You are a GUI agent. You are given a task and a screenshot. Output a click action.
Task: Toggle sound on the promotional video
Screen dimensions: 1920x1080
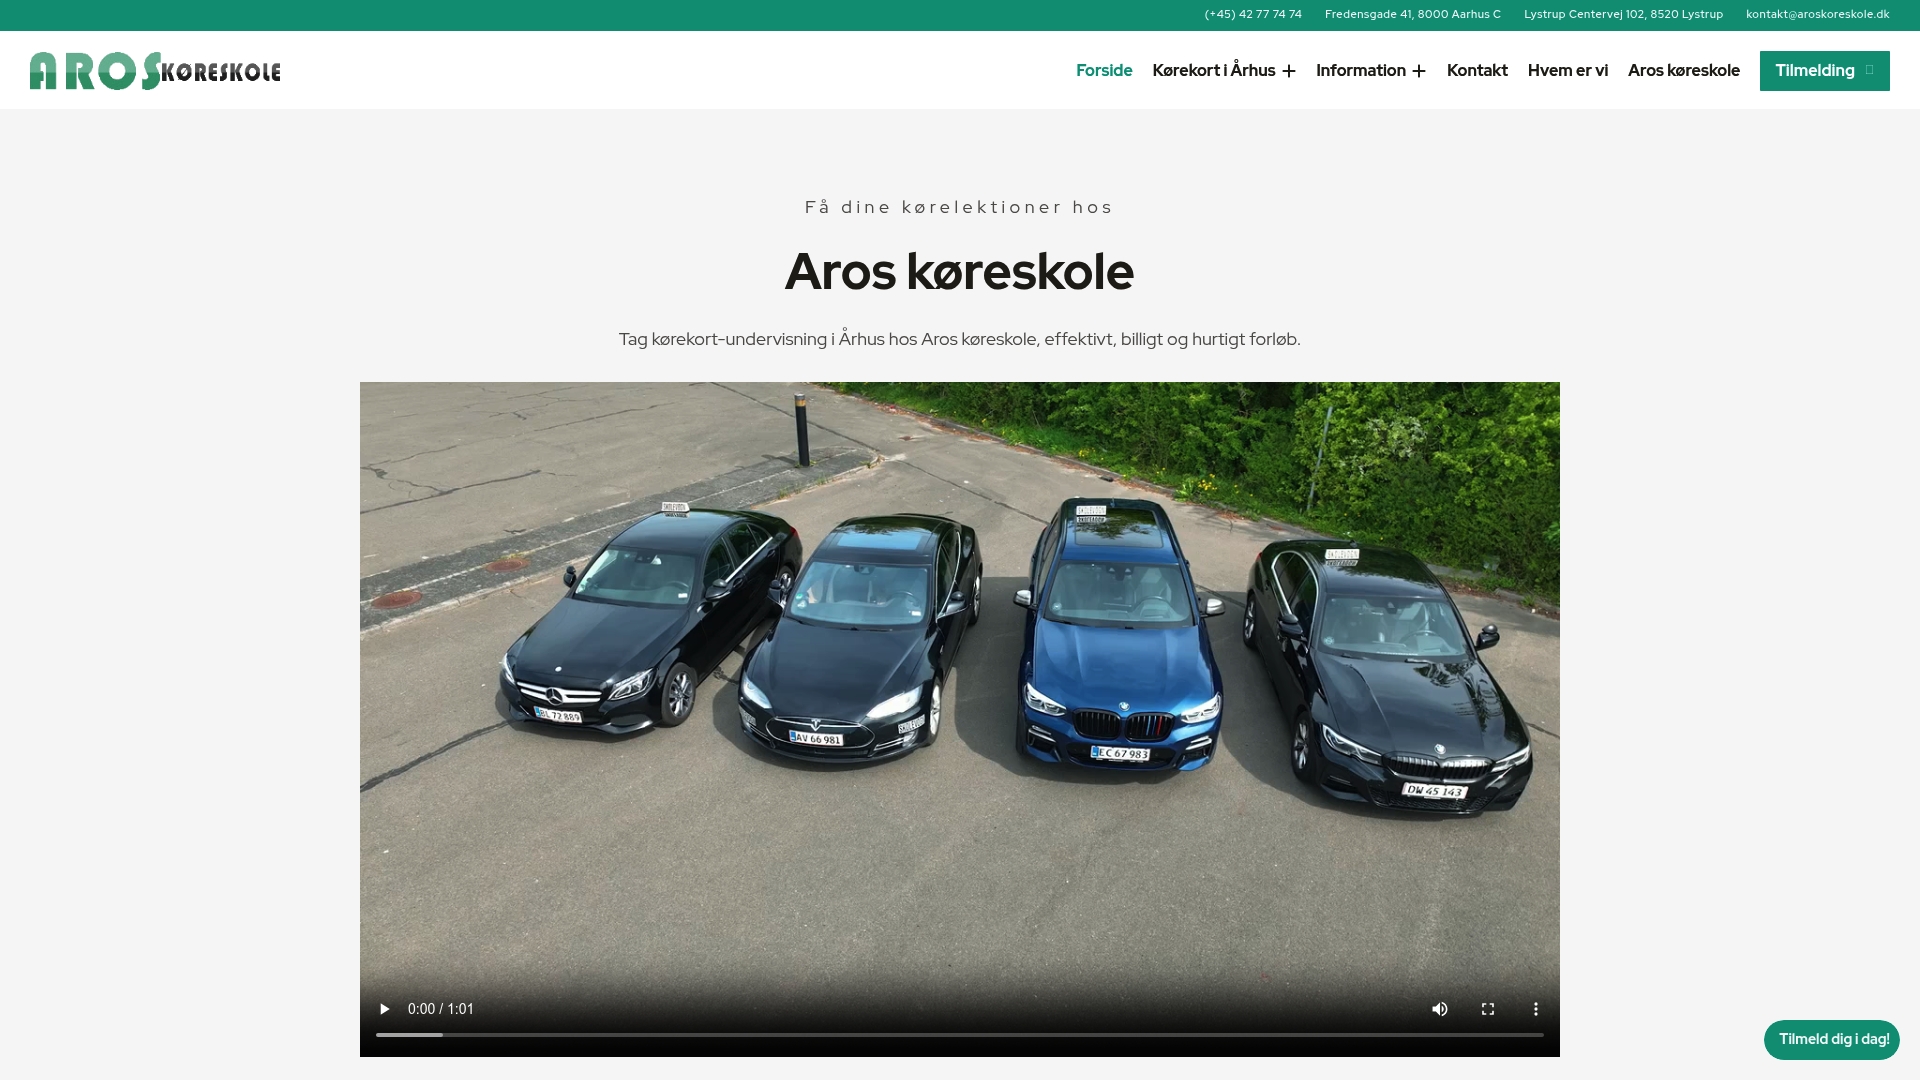[x=1440, y=1009]
